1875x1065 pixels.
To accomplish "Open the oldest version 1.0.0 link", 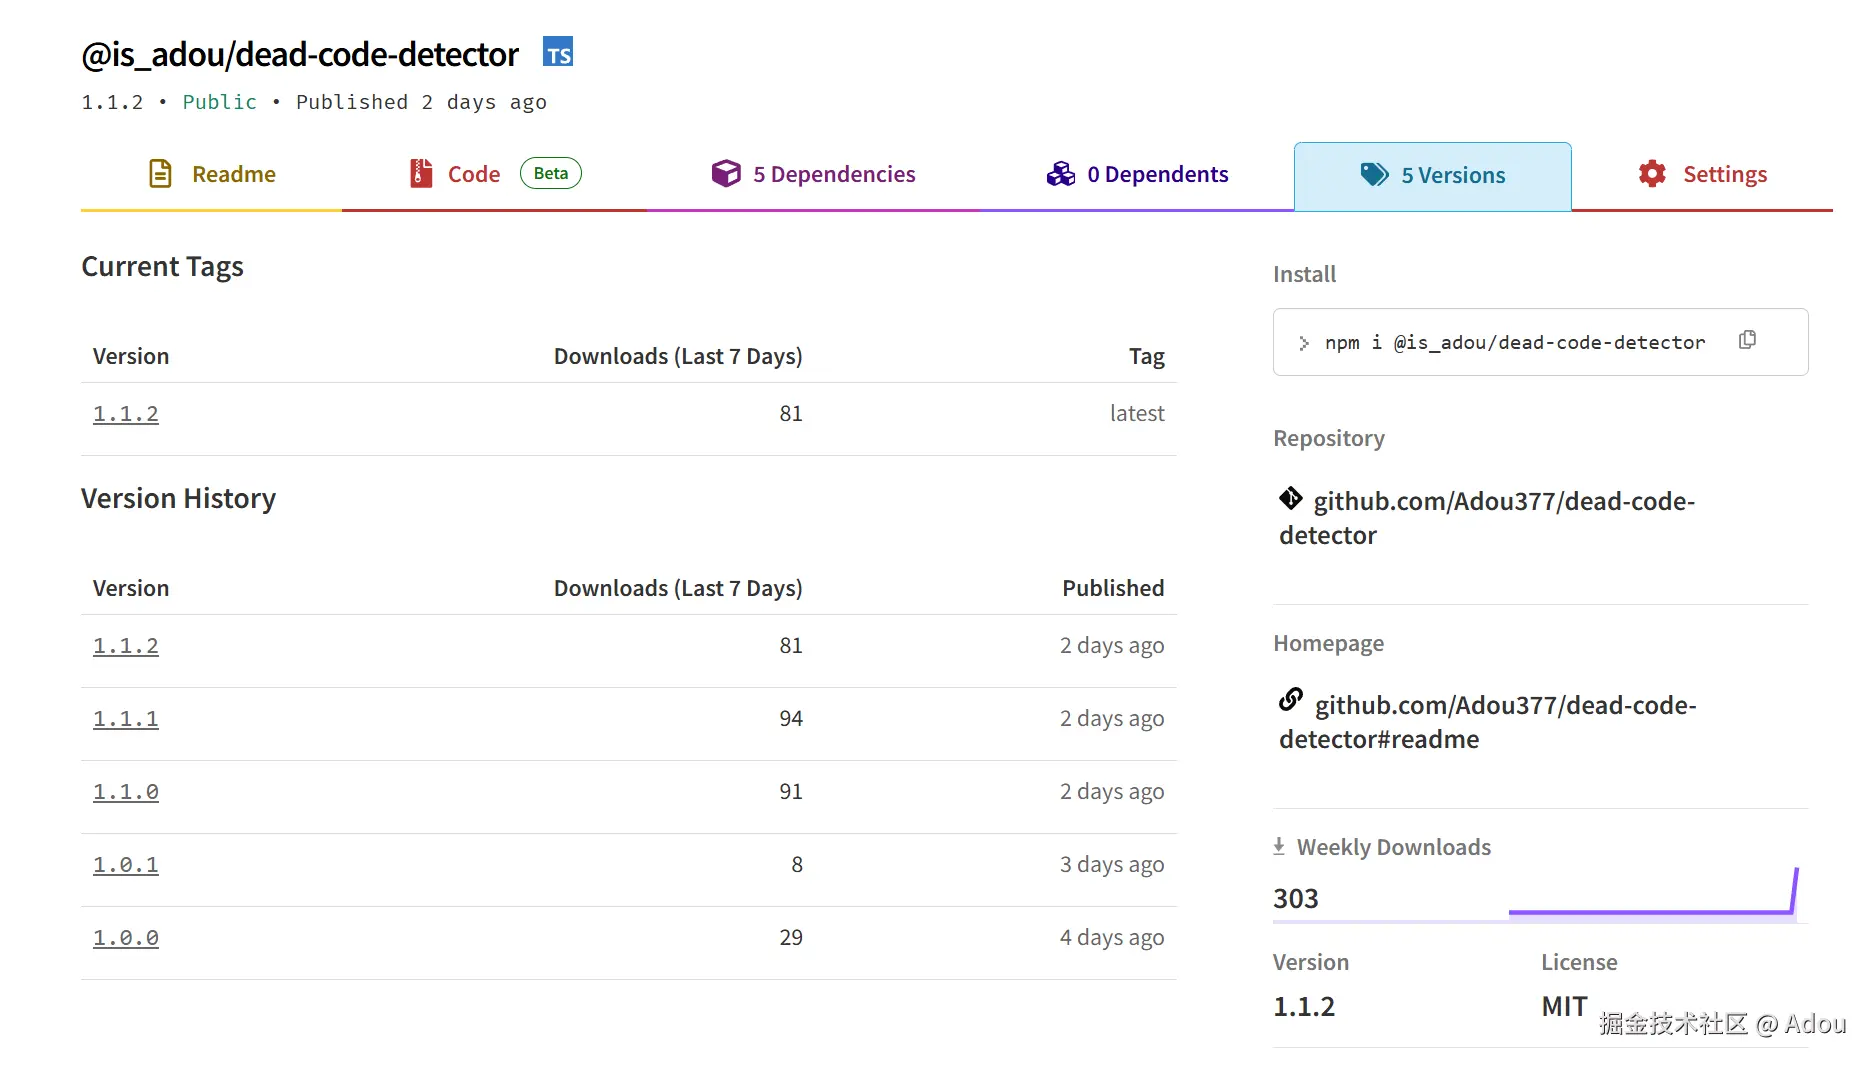I will point(126,938).
